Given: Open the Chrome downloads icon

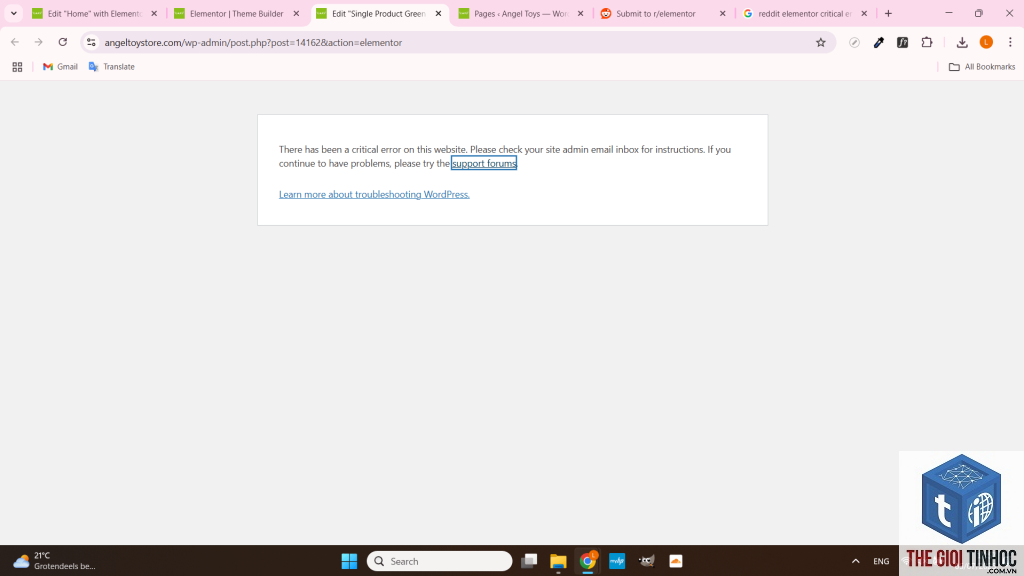Looking at the screenshot, I should [x=962, y=42].
